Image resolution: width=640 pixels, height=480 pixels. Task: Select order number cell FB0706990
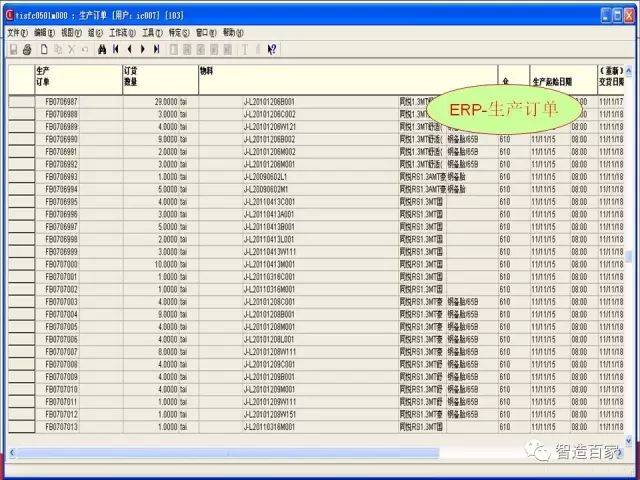click(61, 139)
